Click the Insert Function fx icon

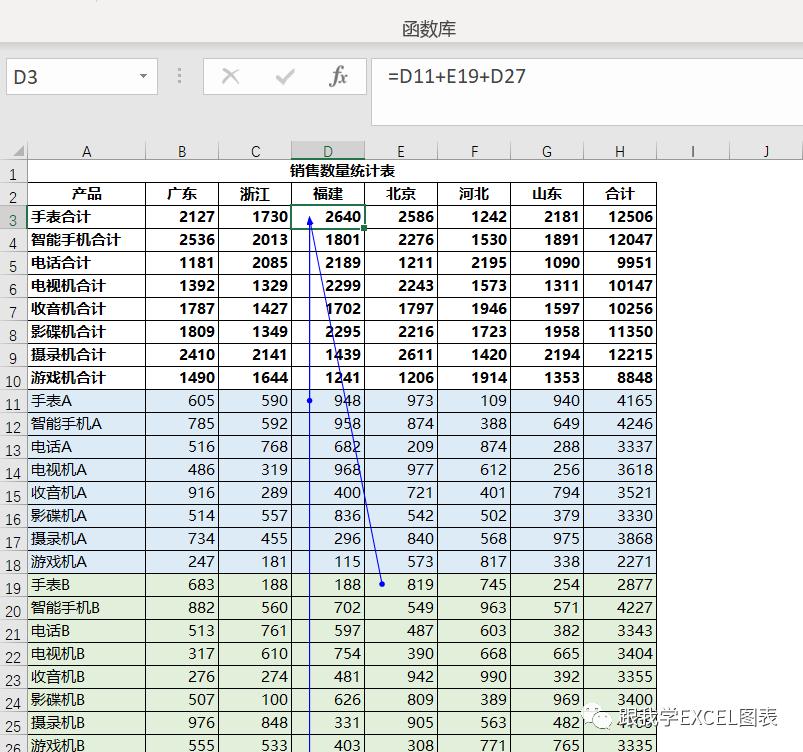click(338, 77)
